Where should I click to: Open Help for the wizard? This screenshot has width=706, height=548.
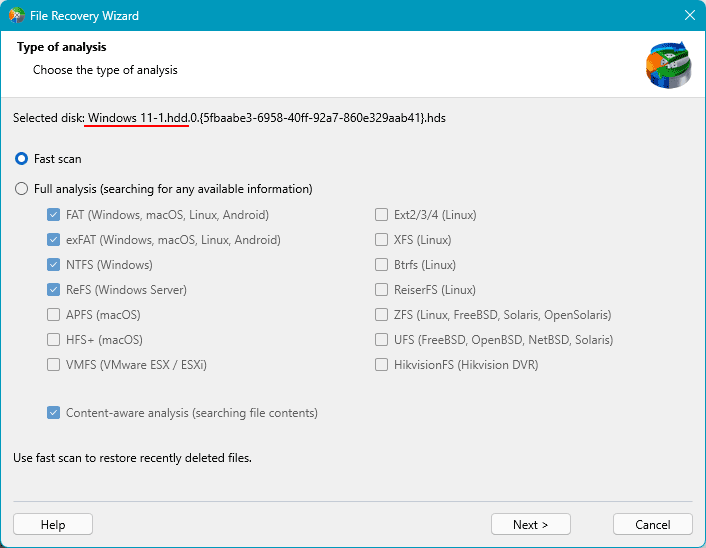53,524
